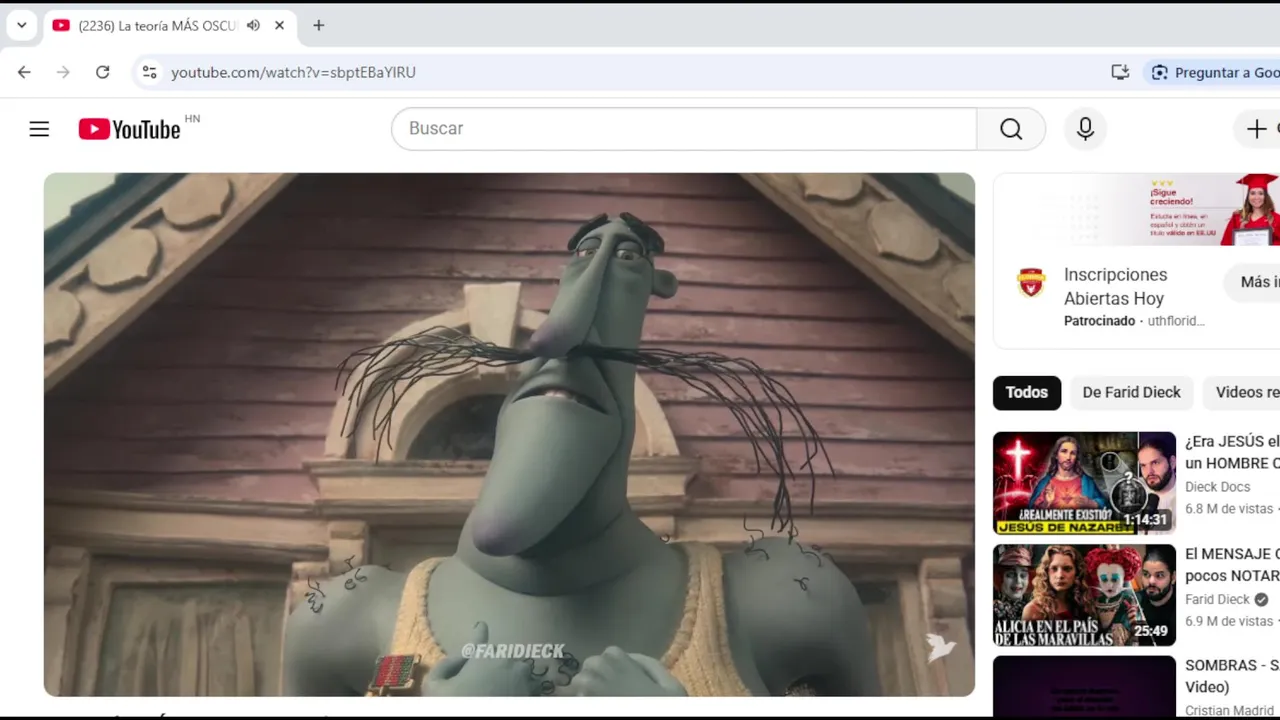Screen dimensions: 1280x720
Task: Go to Farid Dieck channel name
Action: click(x=1217, y=599)
